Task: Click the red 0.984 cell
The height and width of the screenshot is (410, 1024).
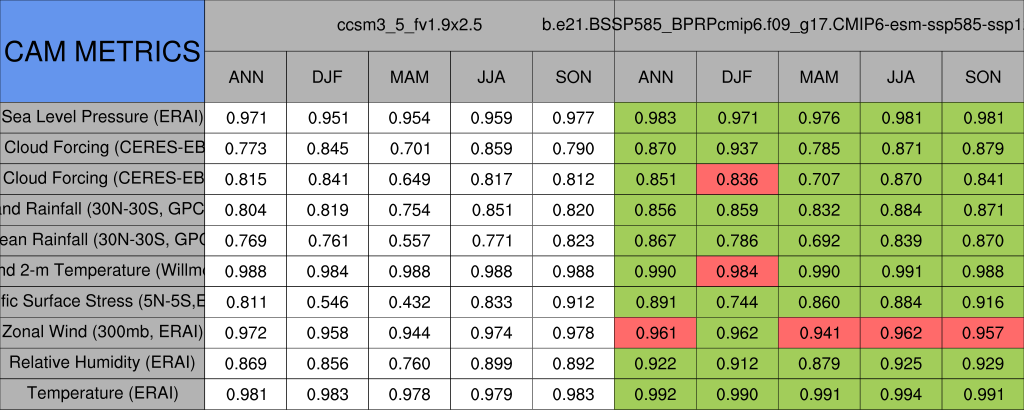Action: 737,270
